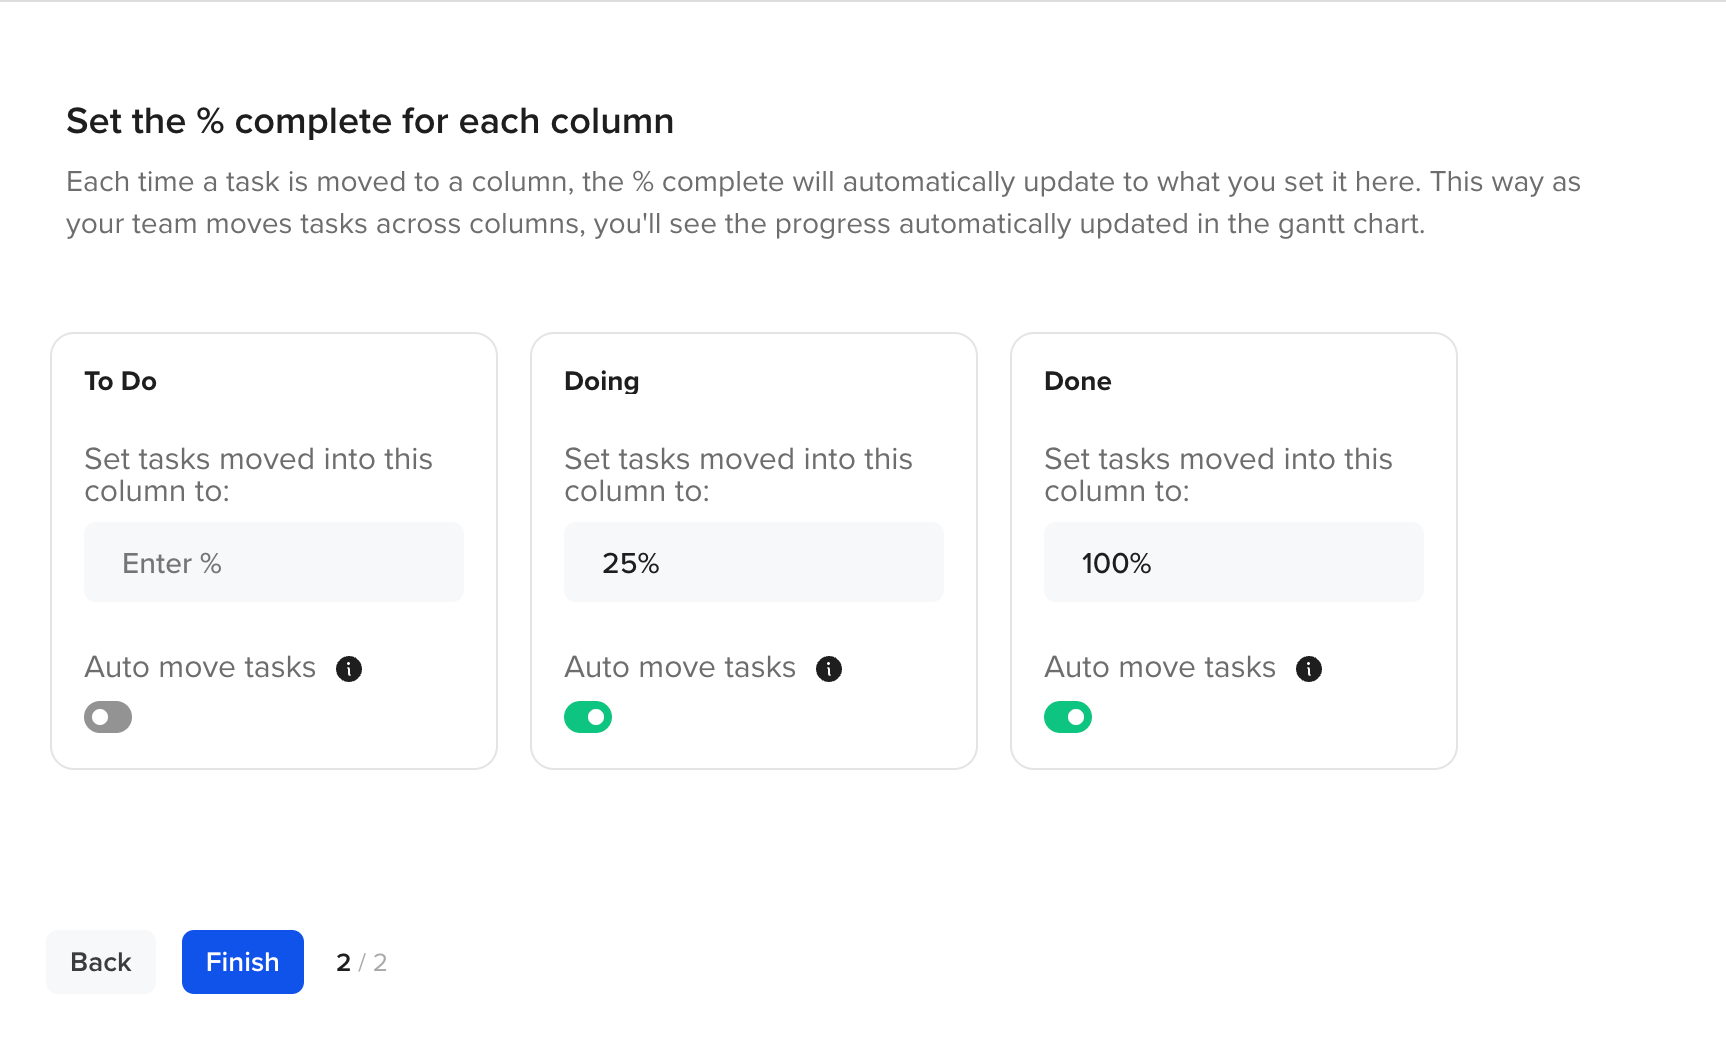
Task: Click the Enter % field in To Do
Action: 274,562
